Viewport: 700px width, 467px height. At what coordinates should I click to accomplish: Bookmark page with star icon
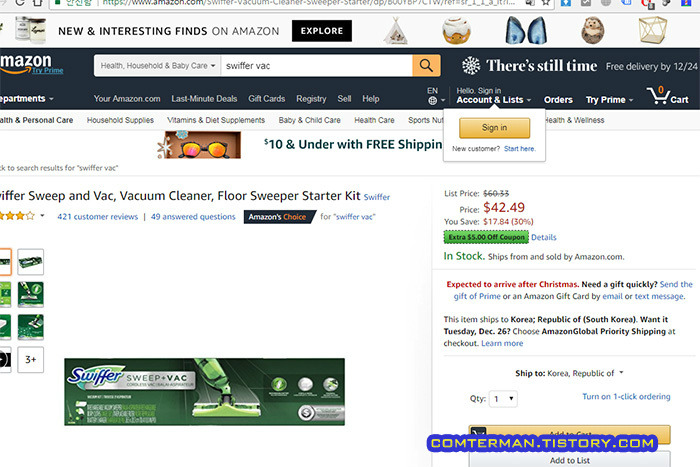546,3
